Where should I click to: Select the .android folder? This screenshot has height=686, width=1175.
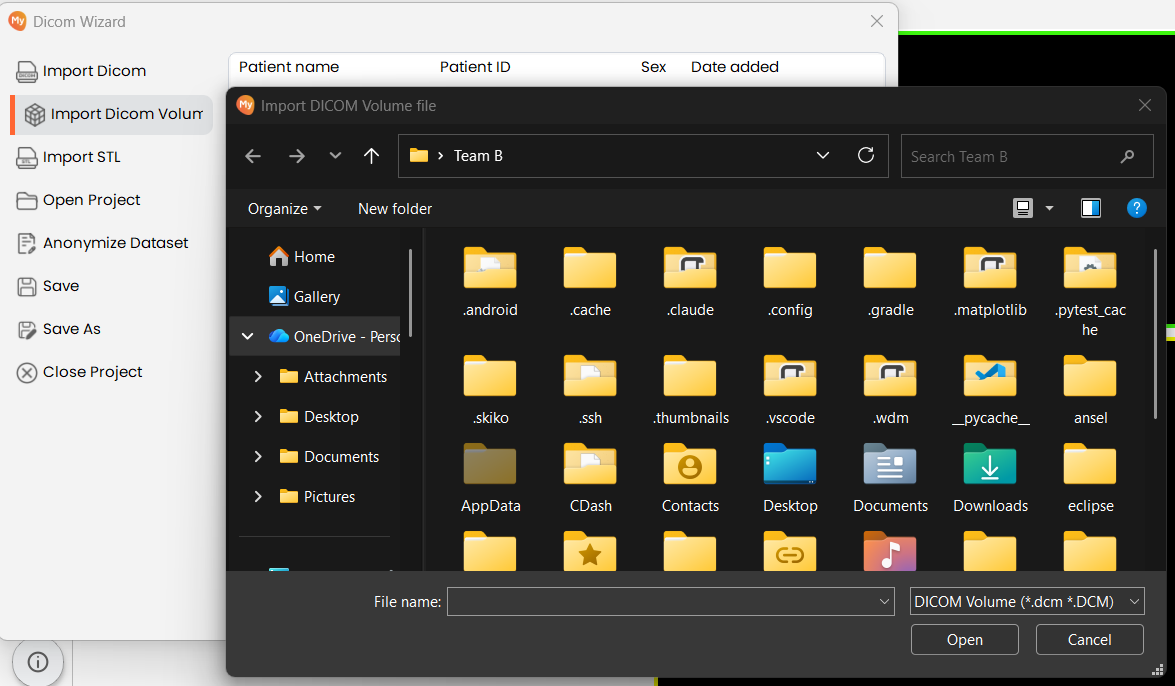[x=490, y=282]
